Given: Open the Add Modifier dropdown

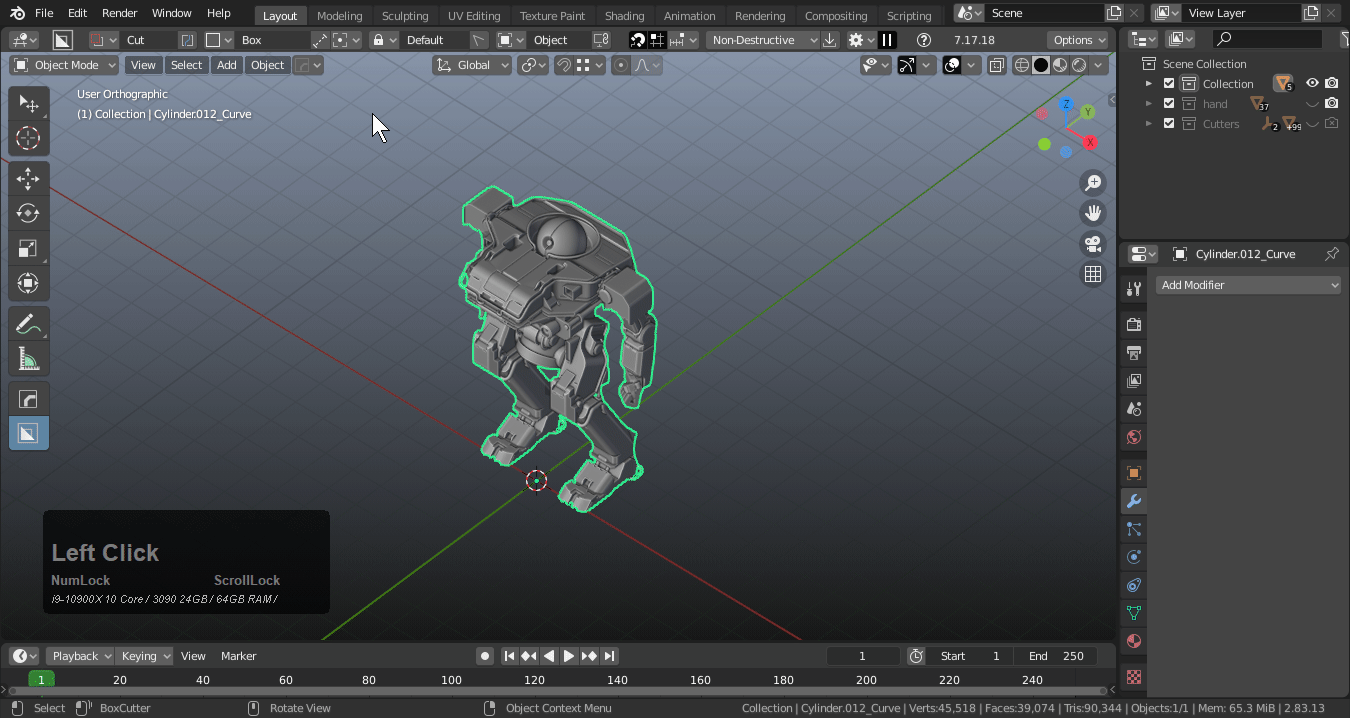Looking at the screenshot, I should (1248, 285).
